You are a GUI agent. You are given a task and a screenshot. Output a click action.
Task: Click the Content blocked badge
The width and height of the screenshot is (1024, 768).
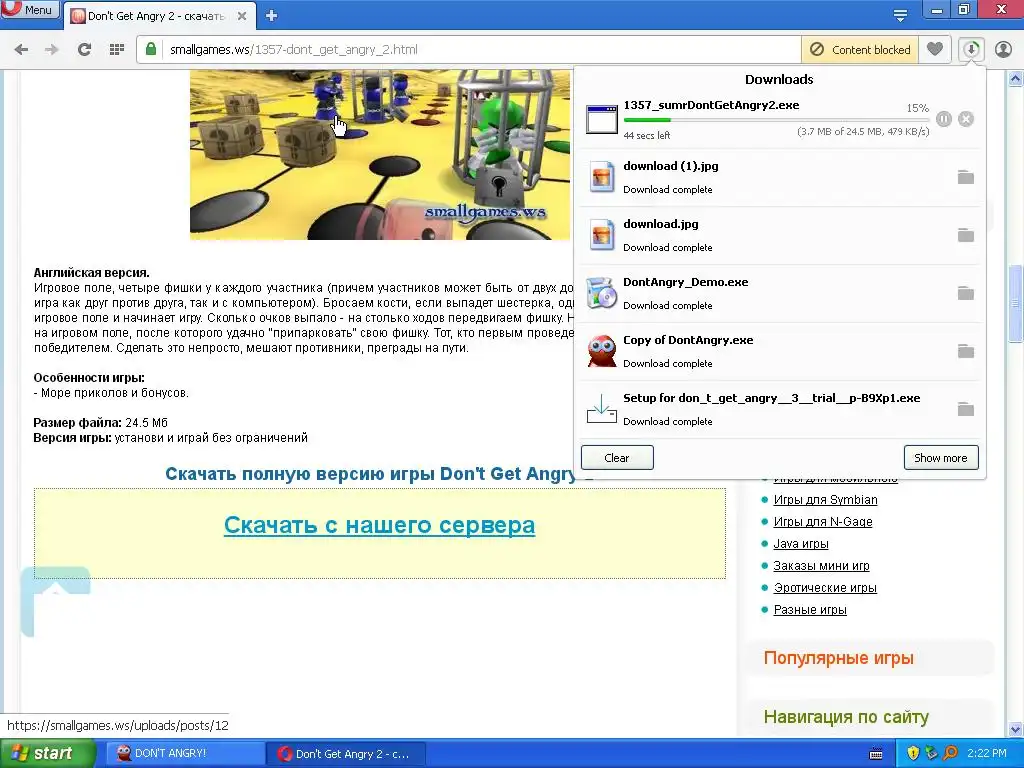point(860,50)
